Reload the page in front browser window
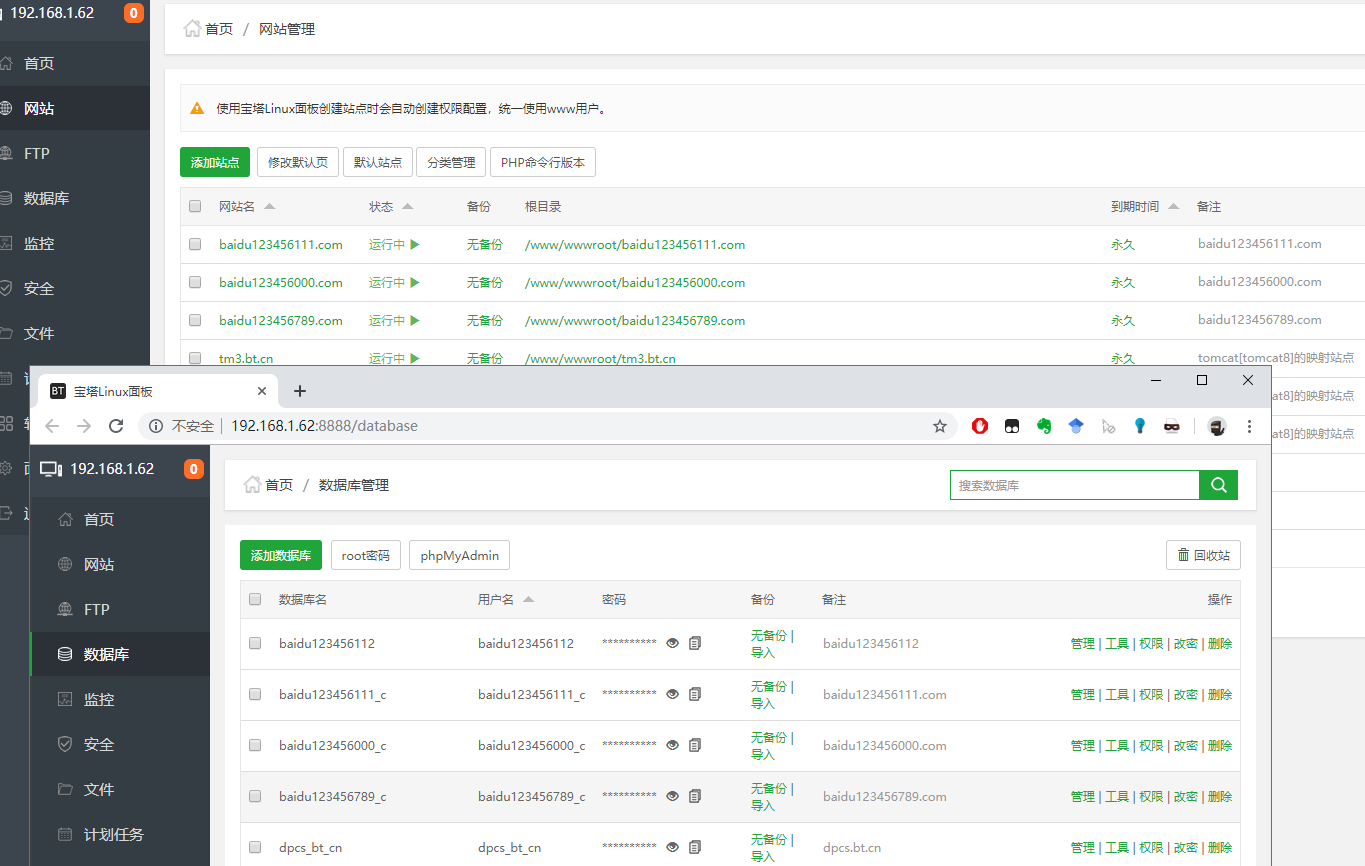1365x866 pixels. pyautogui.click(x=116, y=426)
